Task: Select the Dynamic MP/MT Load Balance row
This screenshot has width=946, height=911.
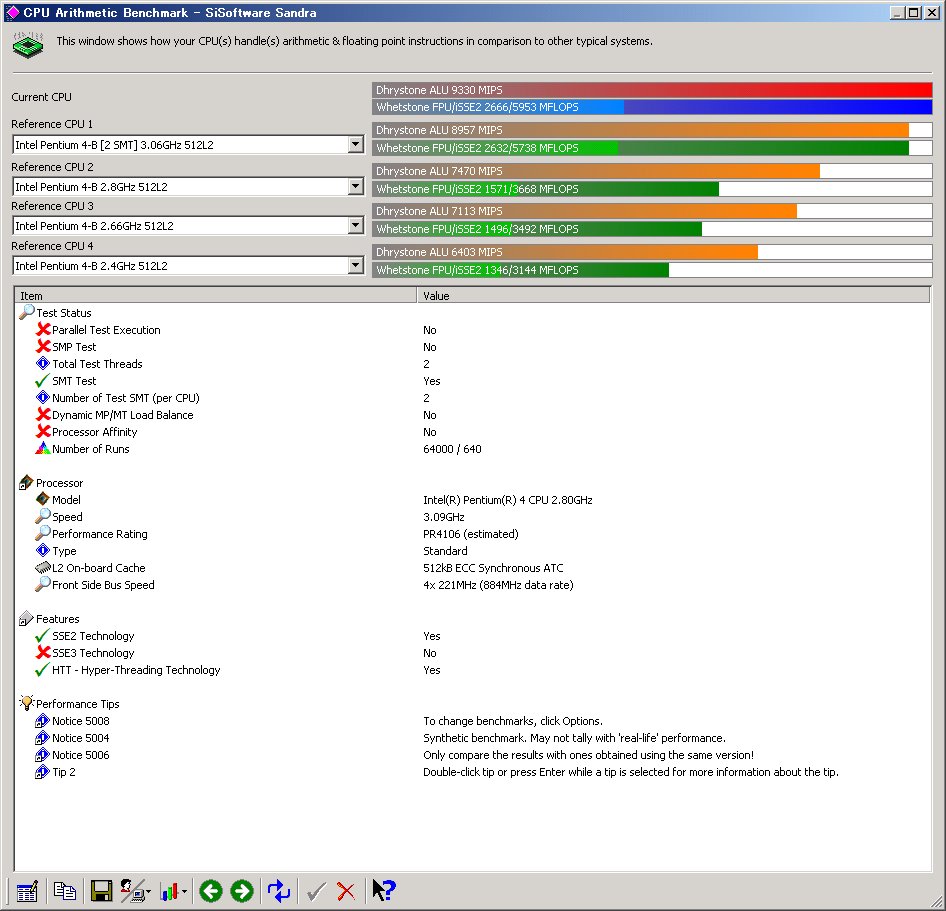Action: pos(473,414)
